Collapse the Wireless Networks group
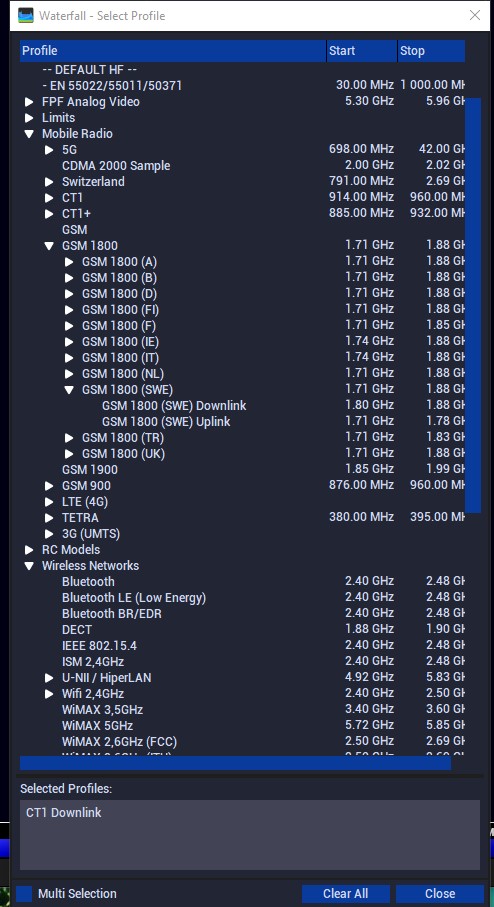The image size is (494, 907). click(29, 566)
